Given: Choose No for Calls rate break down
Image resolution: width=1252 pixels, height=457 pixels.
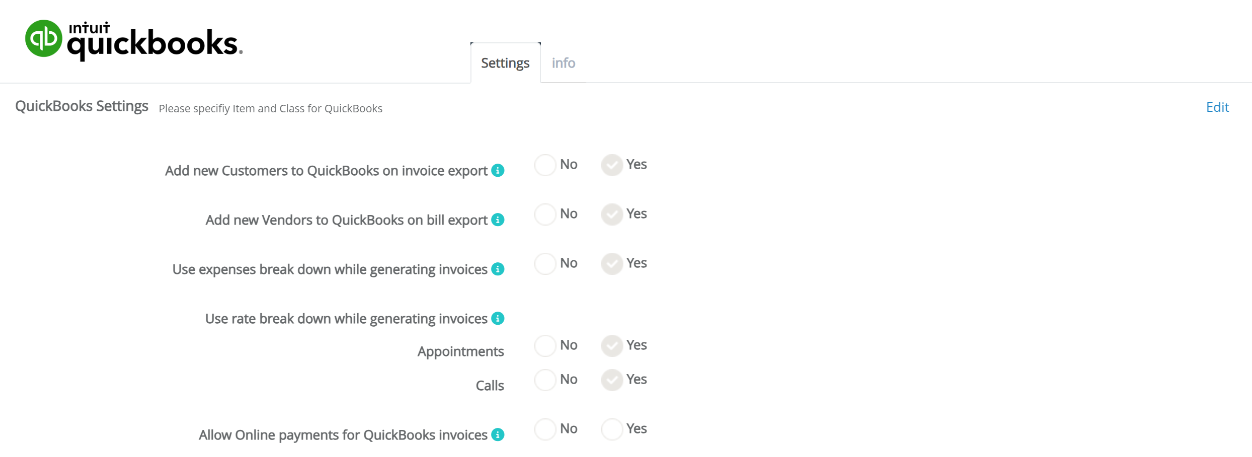Looking at the screenshot, I should [x=545, y=380].
